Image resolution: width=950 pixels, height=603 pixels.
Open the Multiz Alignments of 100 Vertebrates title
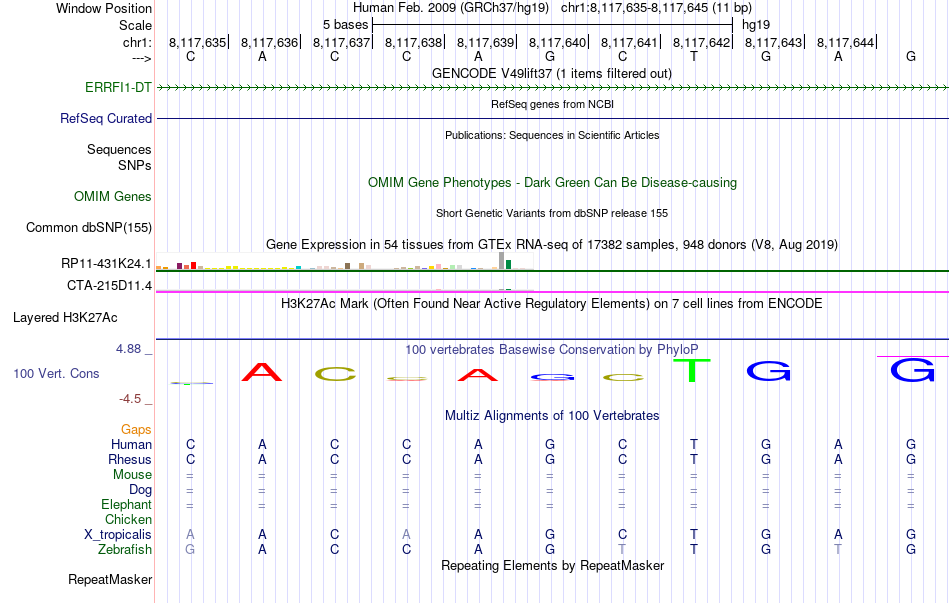(x=552, y=415)
